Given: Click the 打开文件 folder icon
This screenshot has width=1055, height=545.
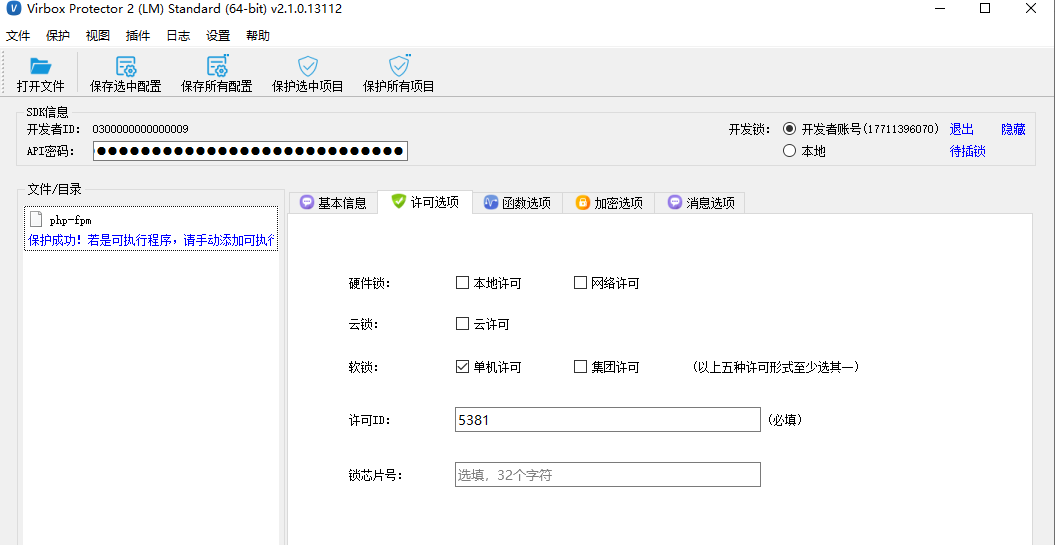Looking at the screenshot, I should coord(40,66).
